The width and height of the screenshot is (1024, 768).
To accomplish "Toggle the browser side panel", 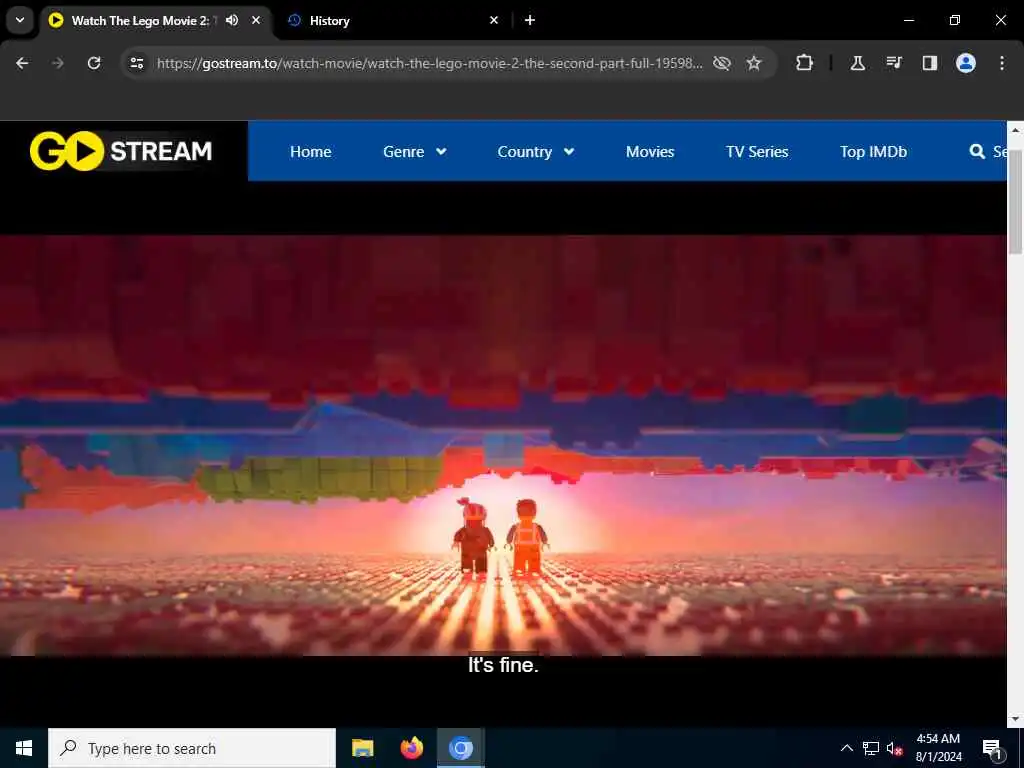I will [929, 63].
